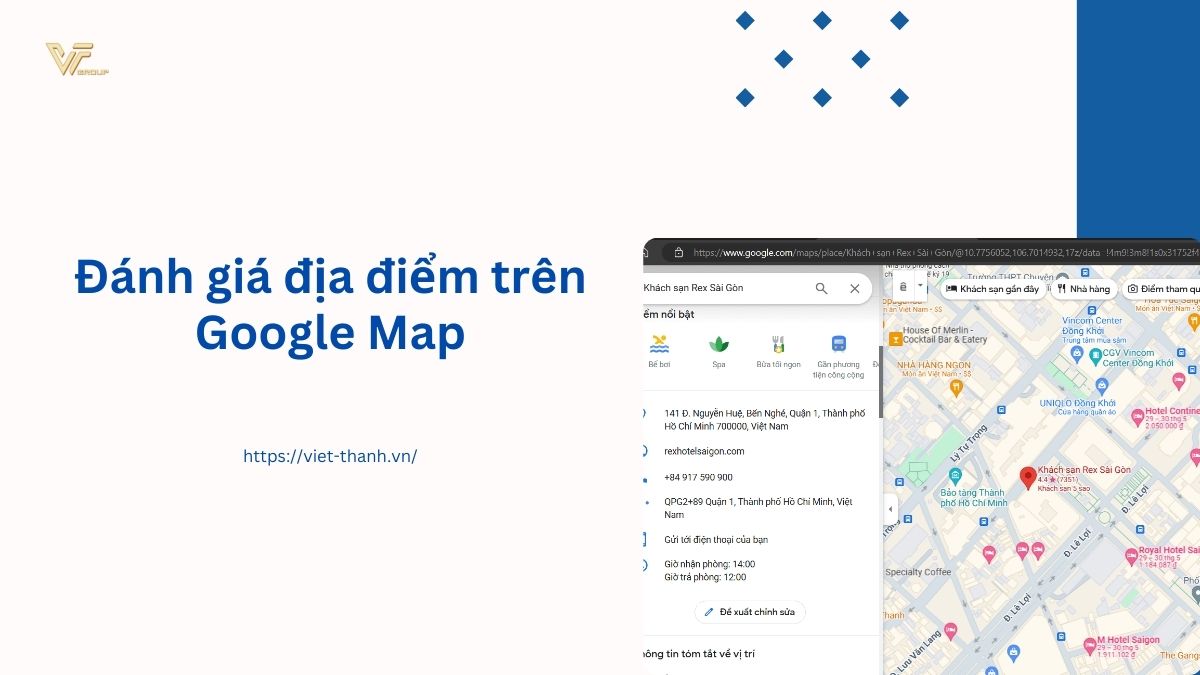Click the Bể bơi swimming pool icon
This screenshot has height=675, width=1200.
(659, 345)
